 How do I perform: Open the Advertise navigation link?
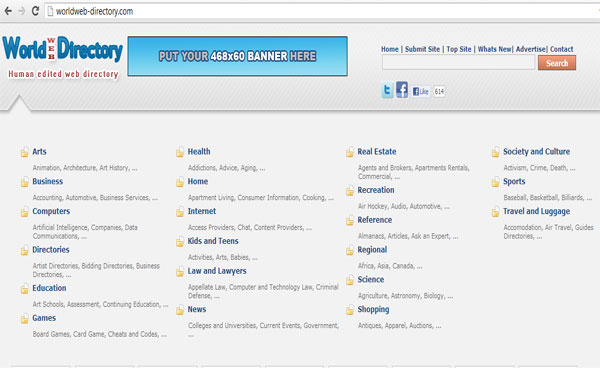(x=530, y=49)
